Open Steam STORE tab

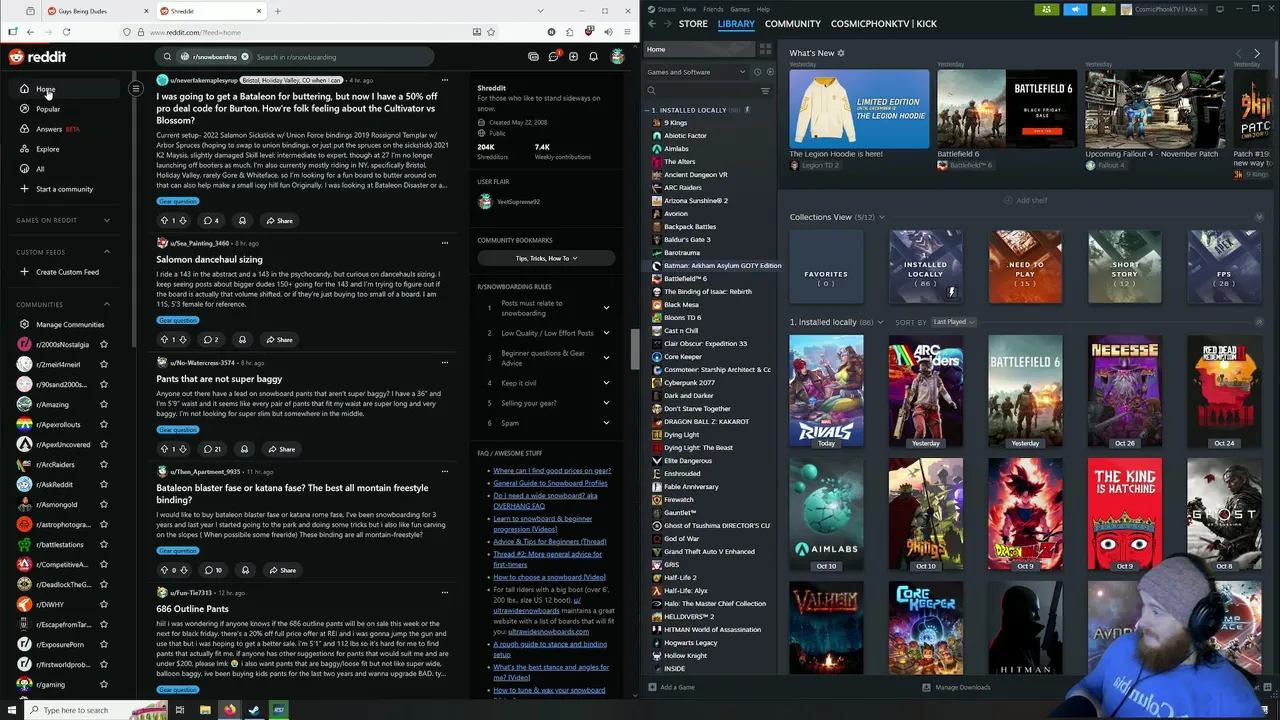pyautogui.click(x=693, y=24)
